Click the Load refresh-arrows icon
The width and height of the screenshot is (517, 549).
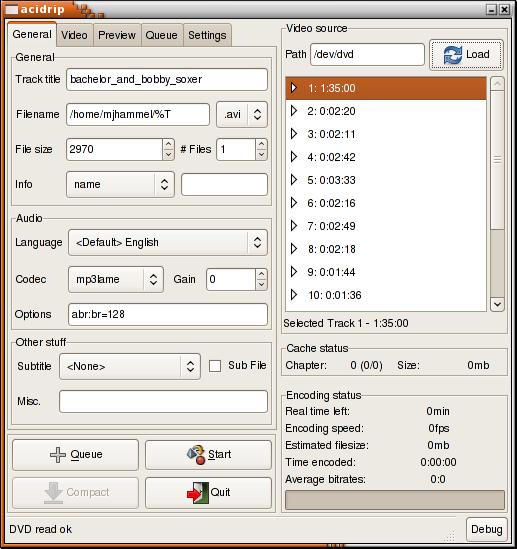tap(453, 55)
